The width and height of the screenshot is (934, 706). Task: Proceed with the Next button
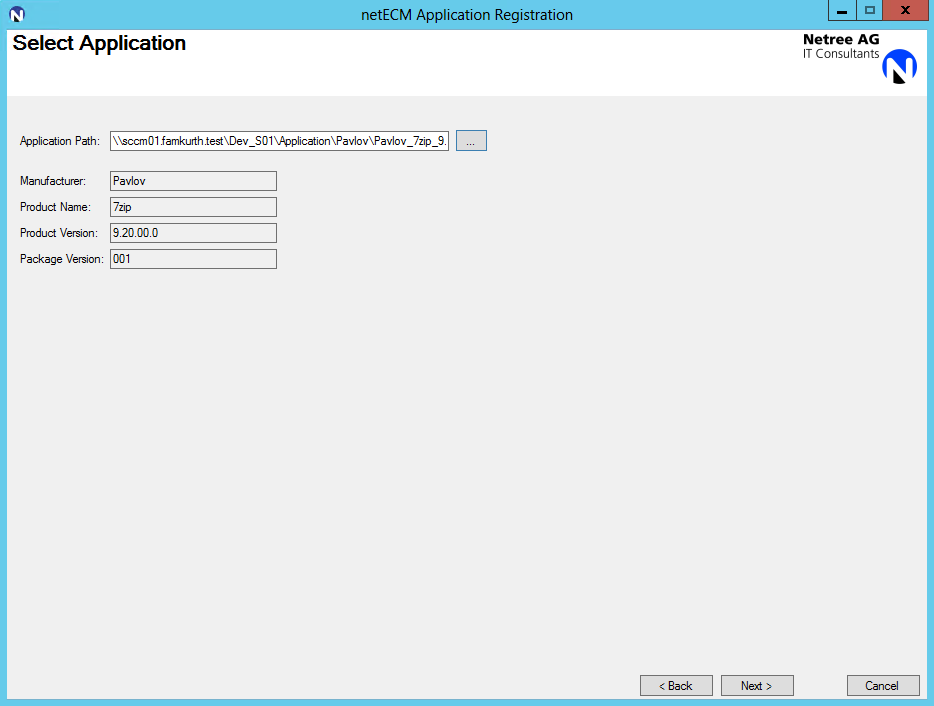point(757,686)
